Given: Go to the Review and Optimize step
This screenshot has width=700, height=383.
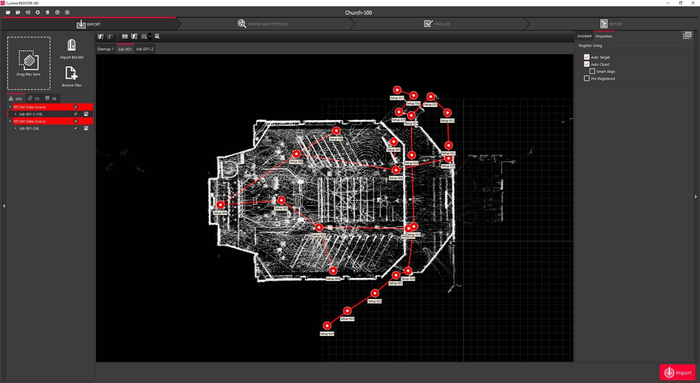Looking at the screenshot, I should coord(262,24).
